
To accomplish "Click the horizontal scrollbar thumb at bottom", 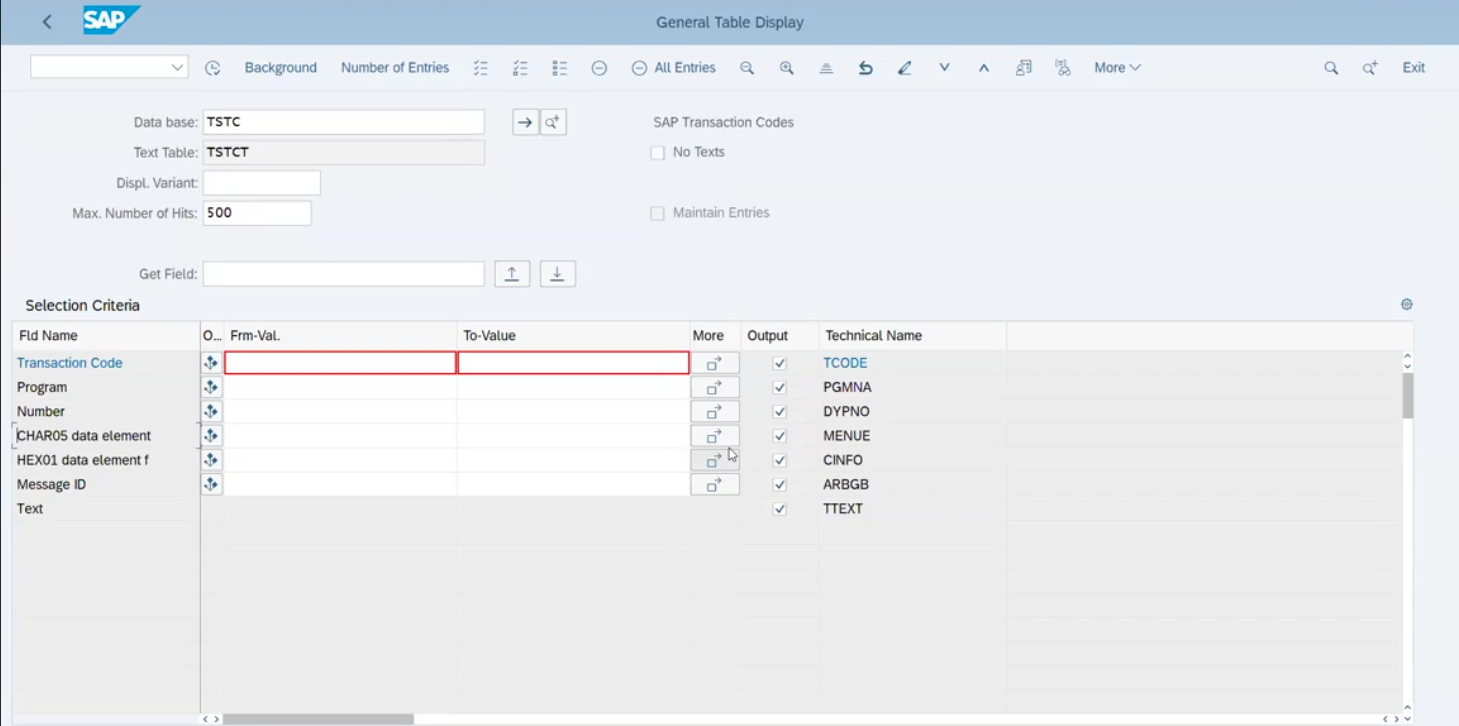I will tap(318, 719).
